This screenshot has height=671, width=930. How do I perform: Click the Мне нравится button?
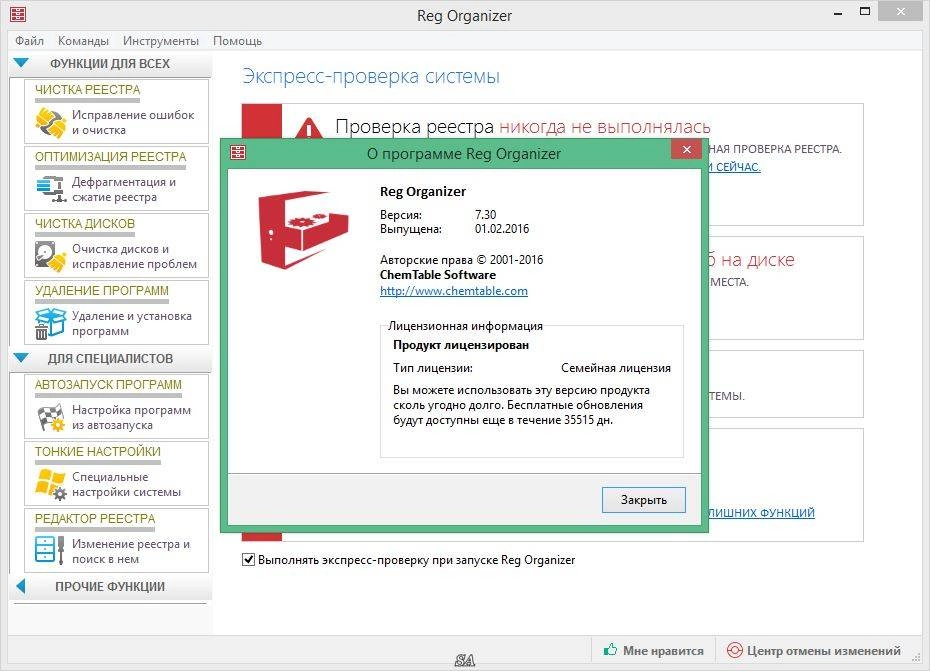(654, 650)
